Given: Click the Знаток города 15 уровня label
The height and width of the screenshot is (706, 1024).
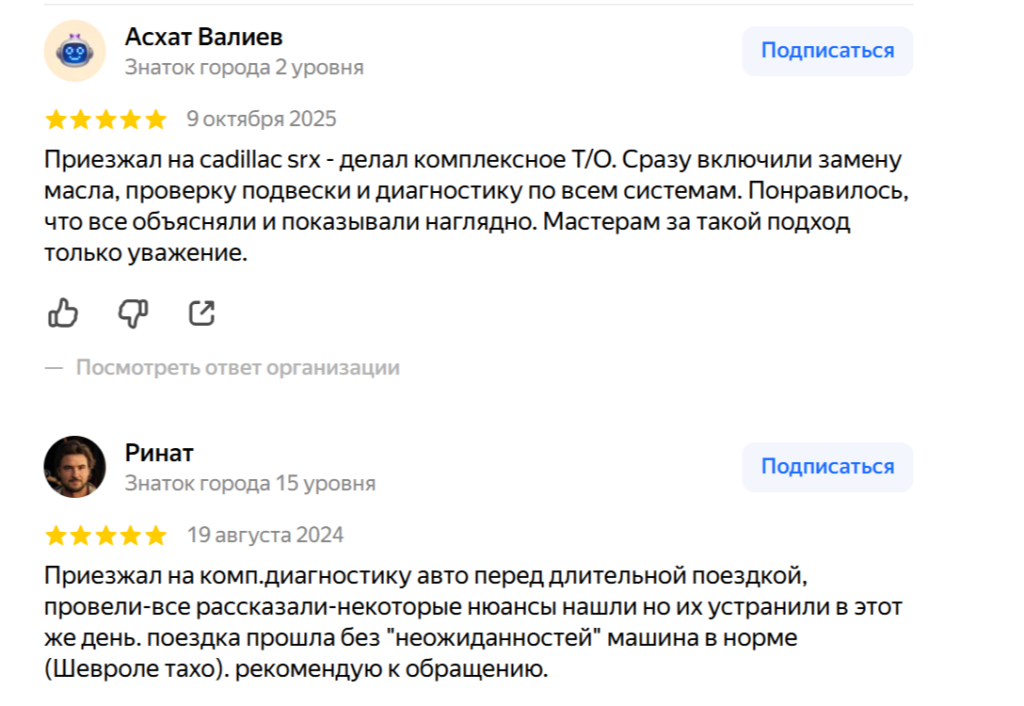Looking at the screenshot, I should (250, 484).
